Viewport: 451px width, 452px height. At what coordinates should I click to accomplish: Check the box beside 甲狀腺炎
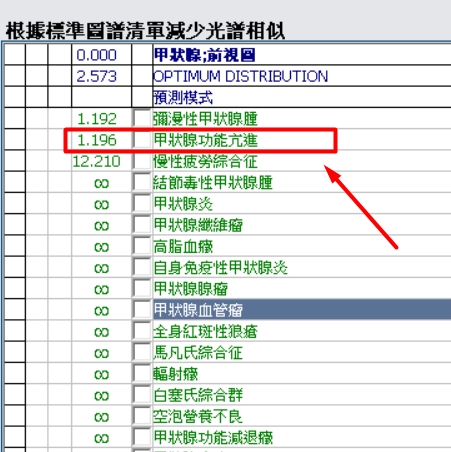pos(142,204)
